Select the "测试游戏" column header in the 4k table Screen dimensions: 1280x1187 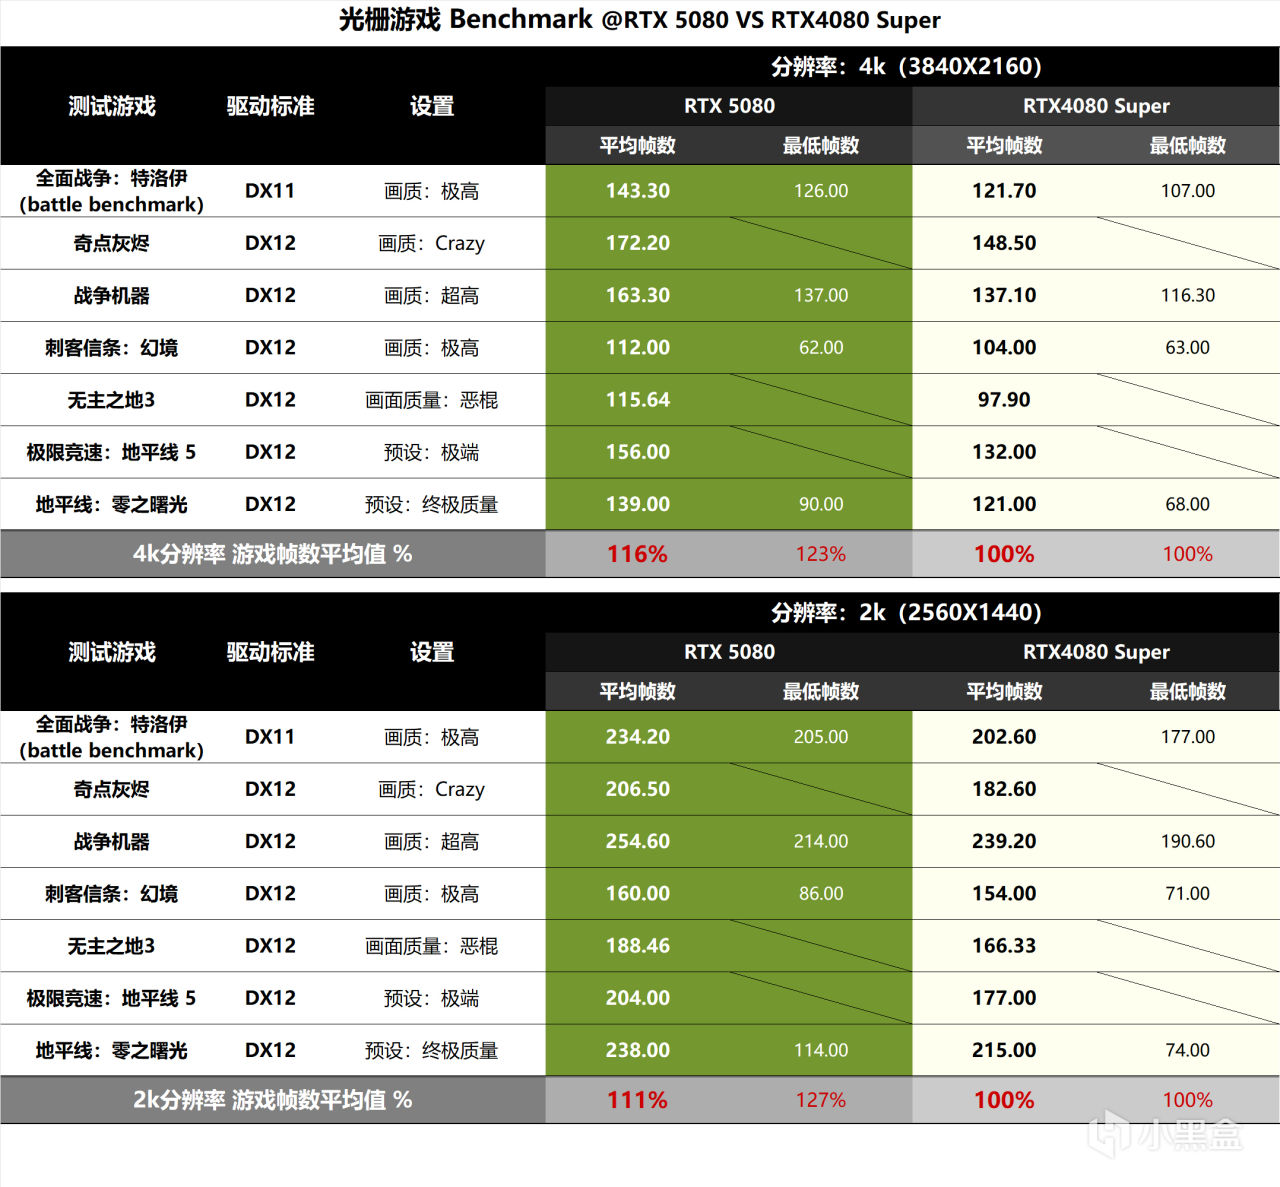tap(112, 106)
